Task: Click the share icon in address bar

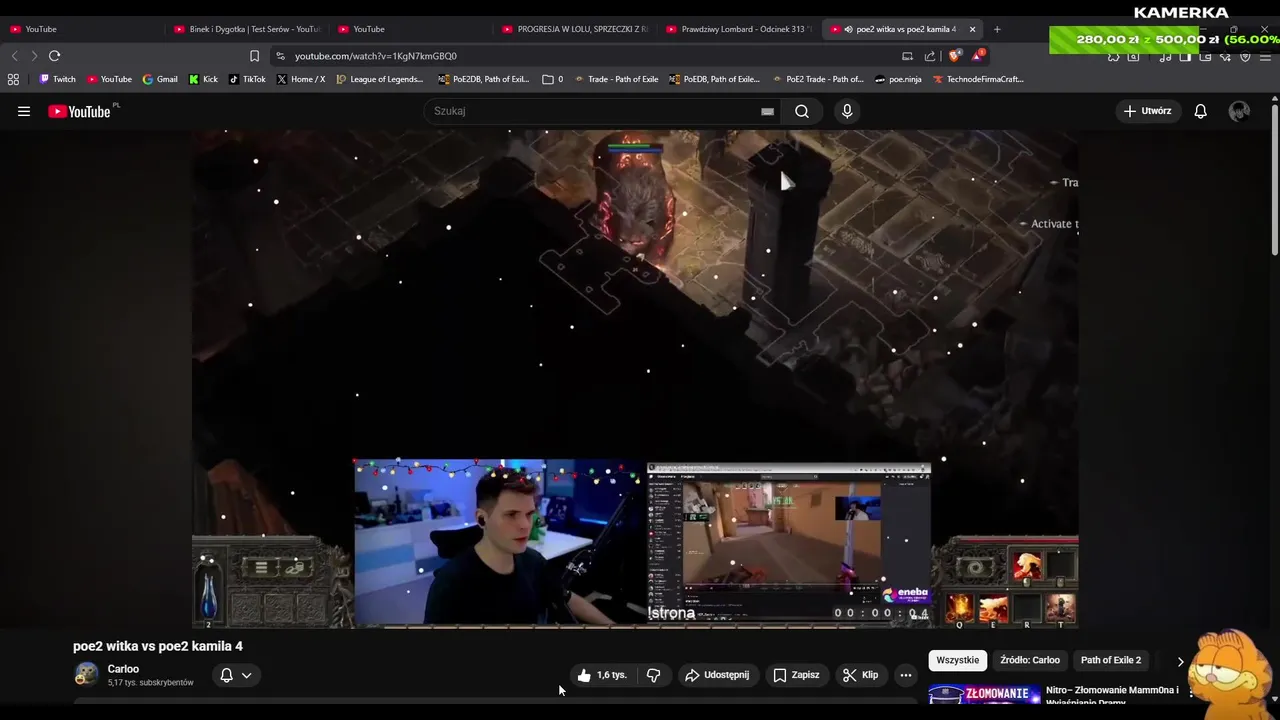Action: 930,56
